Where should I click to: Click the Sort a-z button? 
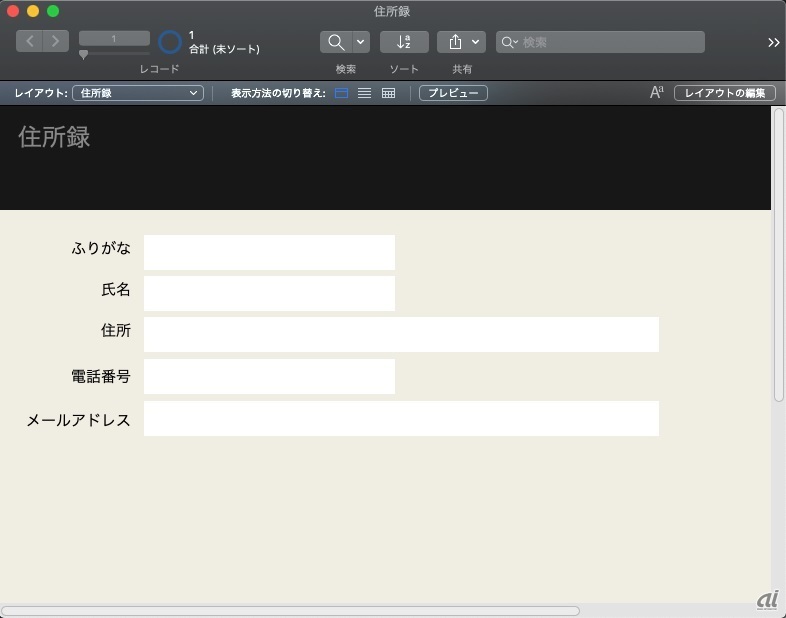click(404, 42)
